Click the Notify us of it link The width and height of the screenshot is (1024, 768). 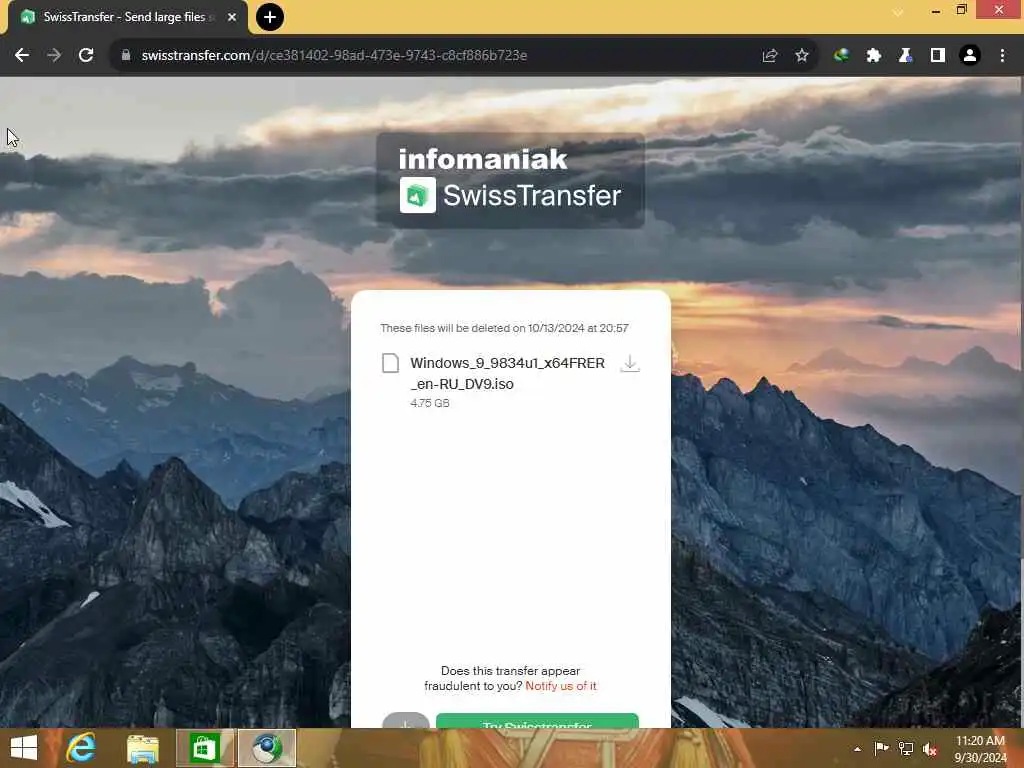[x=561, y=686]
